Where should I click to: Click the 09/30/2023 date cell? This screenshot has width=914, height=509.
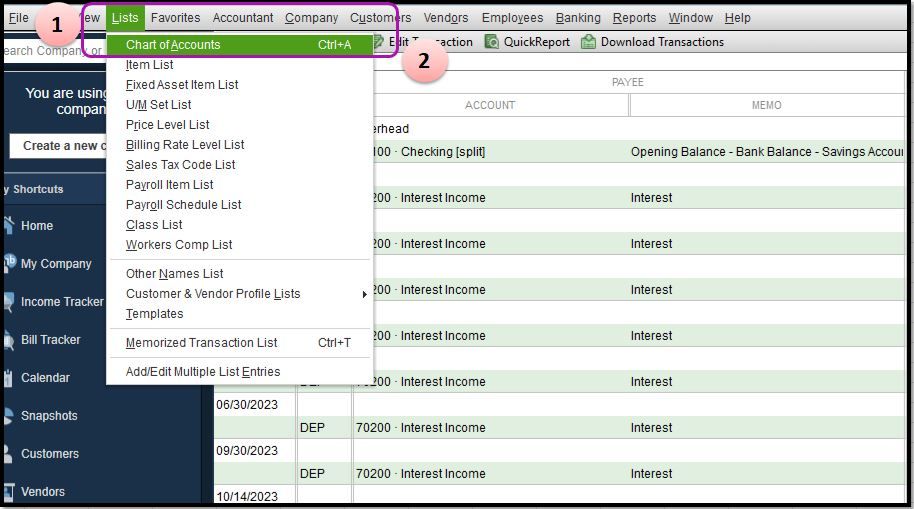click(x=247, y=451)
